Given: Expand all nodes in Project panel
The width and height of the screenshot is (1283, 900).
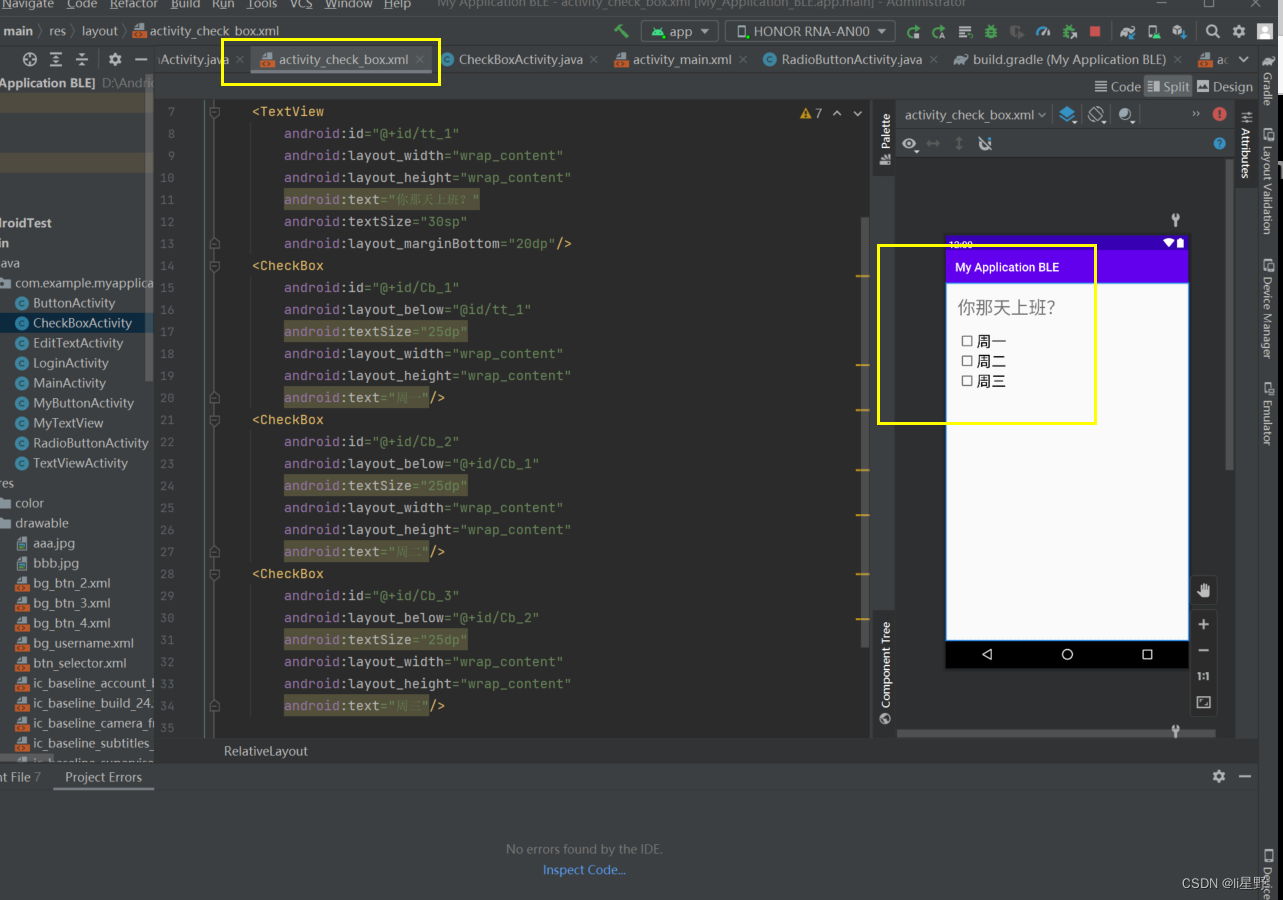Looking at the screenshot, I should click(x=56, y=59).
